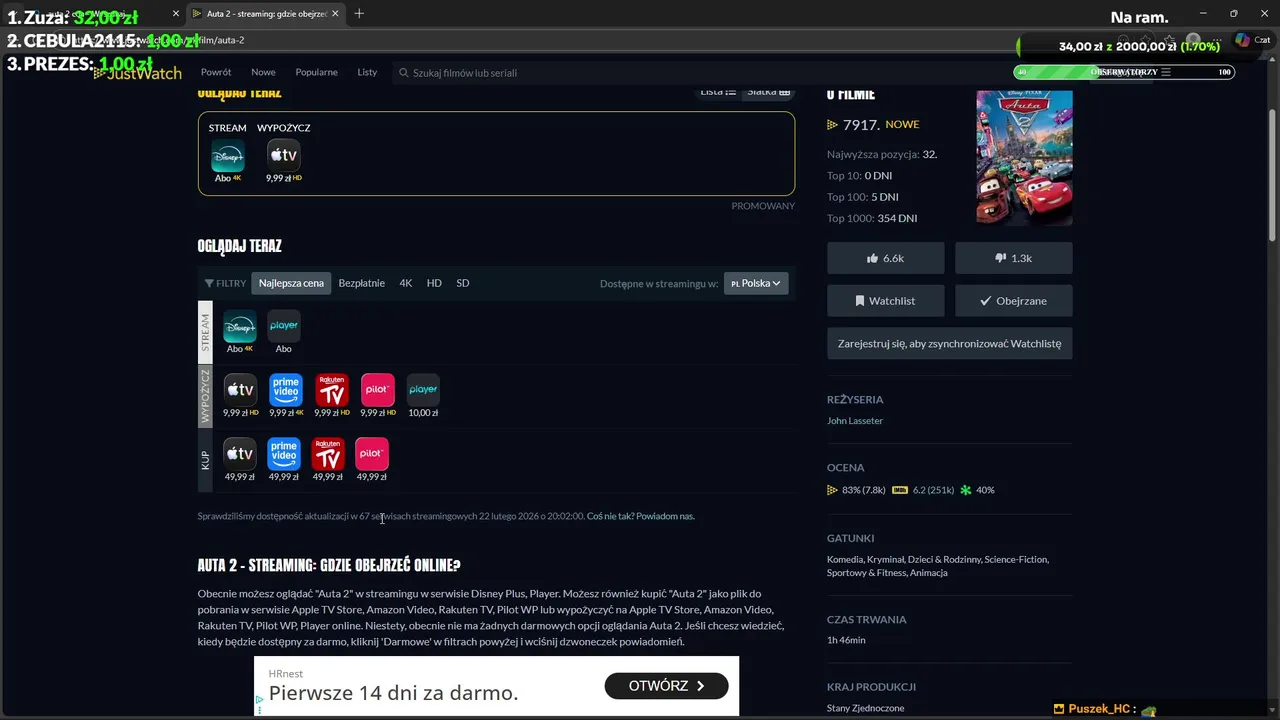1280x720 pixels.
Task: Dislike the movie with thumbs down 1.3k
Action: (1013, 258)
